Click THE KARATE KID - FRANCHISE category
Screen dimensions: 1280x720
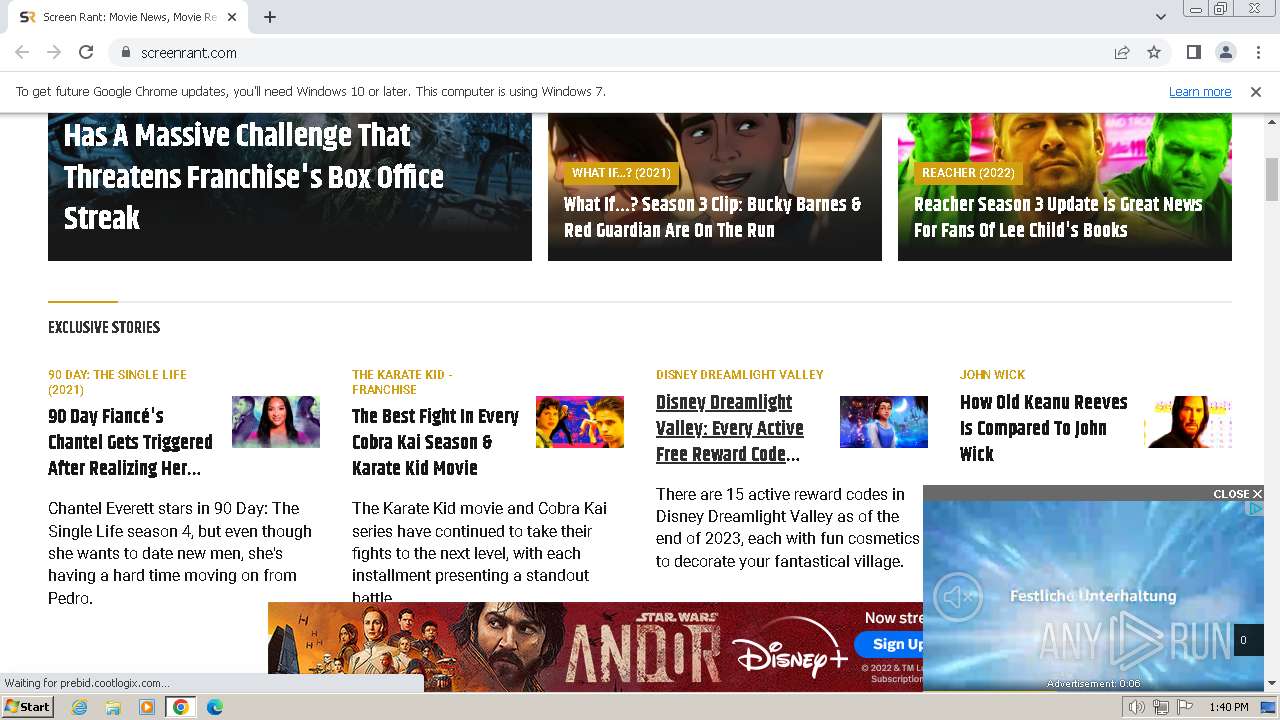point(402,382)
